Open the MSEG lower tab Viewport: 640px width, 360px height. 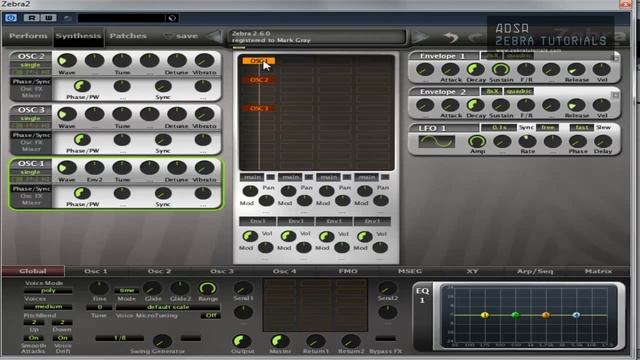coord(410,271)
